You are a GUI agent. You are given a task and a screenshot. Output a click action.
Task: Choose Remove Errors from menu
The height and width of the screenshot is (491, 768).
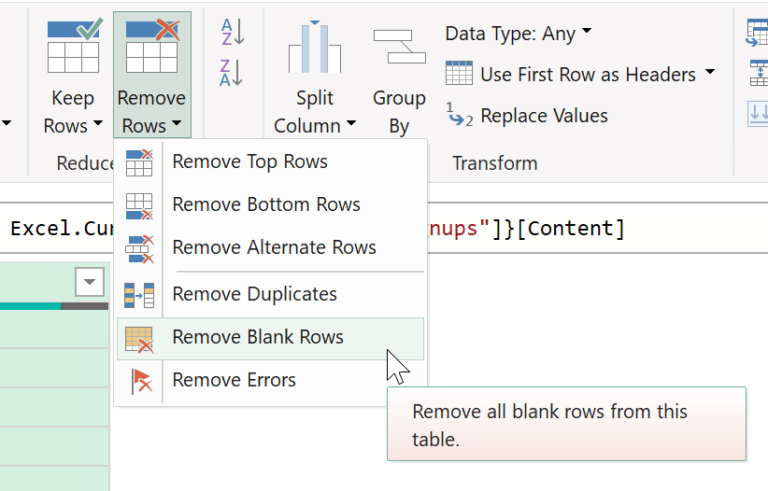tap(270, 380)
